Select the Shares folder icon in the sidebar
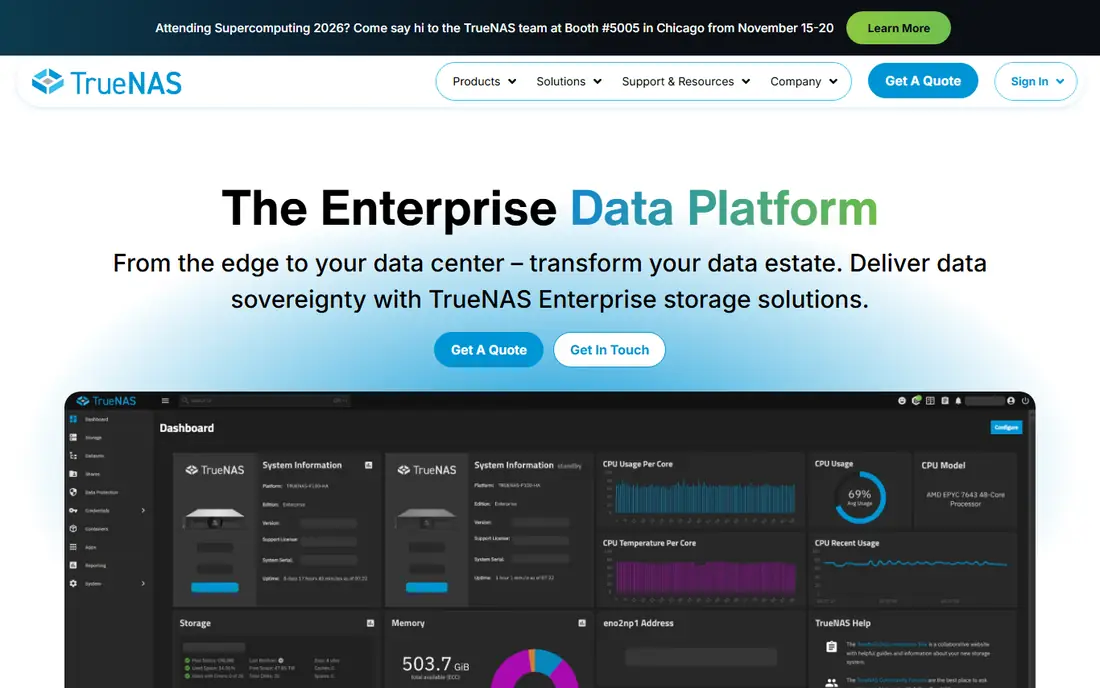This screenshot has height=688, width=1100. 73,474
